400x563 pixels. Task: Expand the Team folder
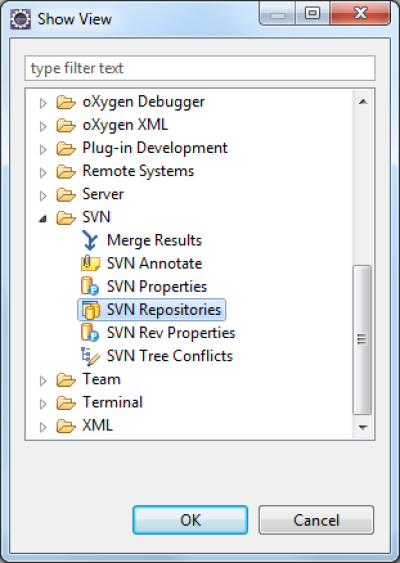[x=43, y=381]
